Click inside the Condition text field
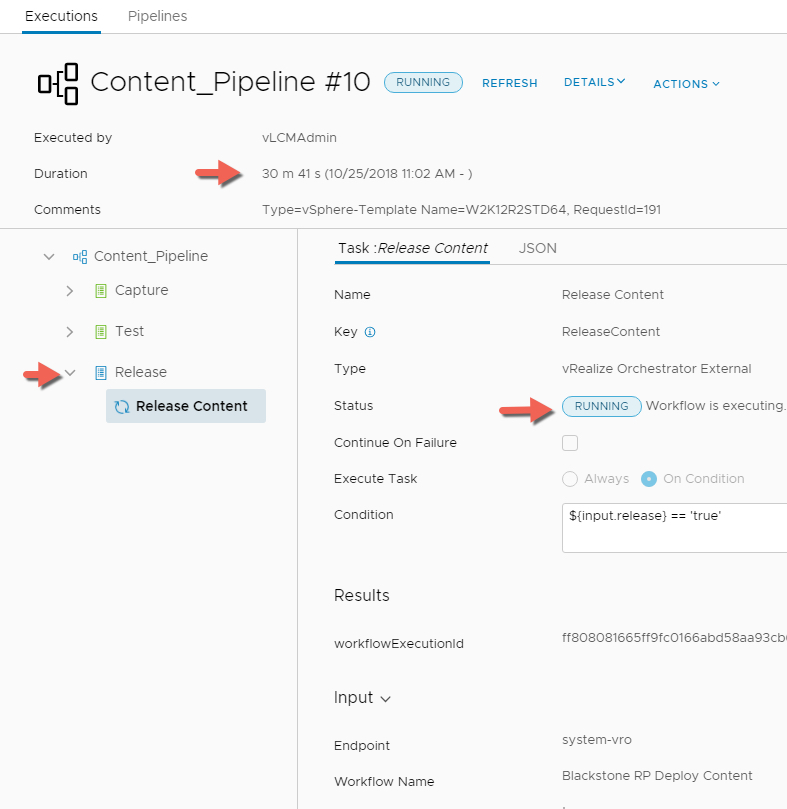This screenshot has height=809, width=787. [672, 527]
